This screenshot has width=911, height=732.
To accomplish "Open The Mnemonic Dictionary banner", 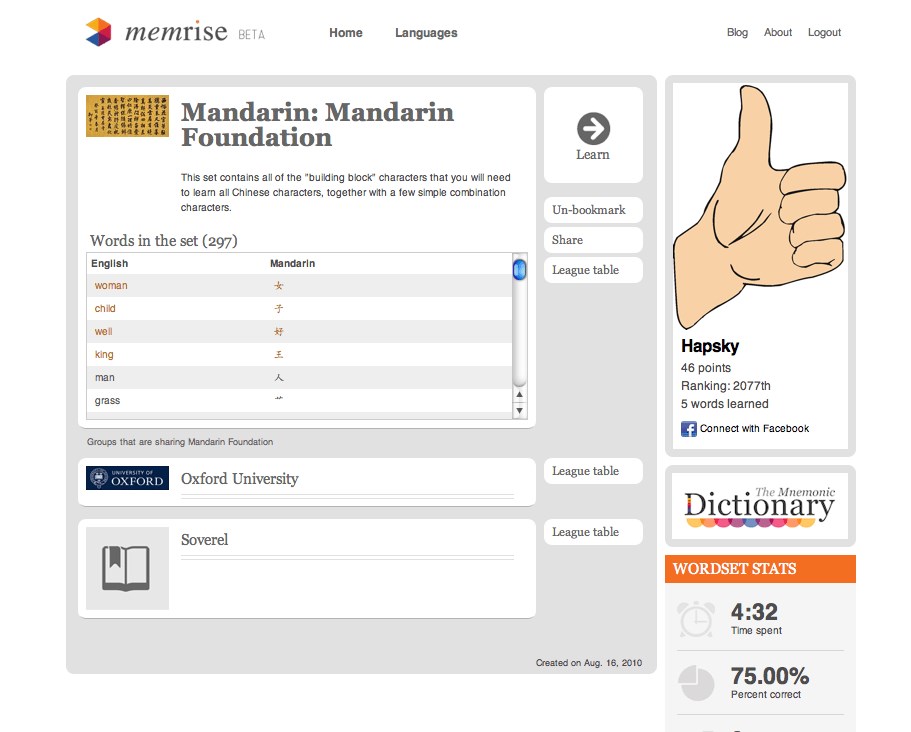I will [760, 506].
